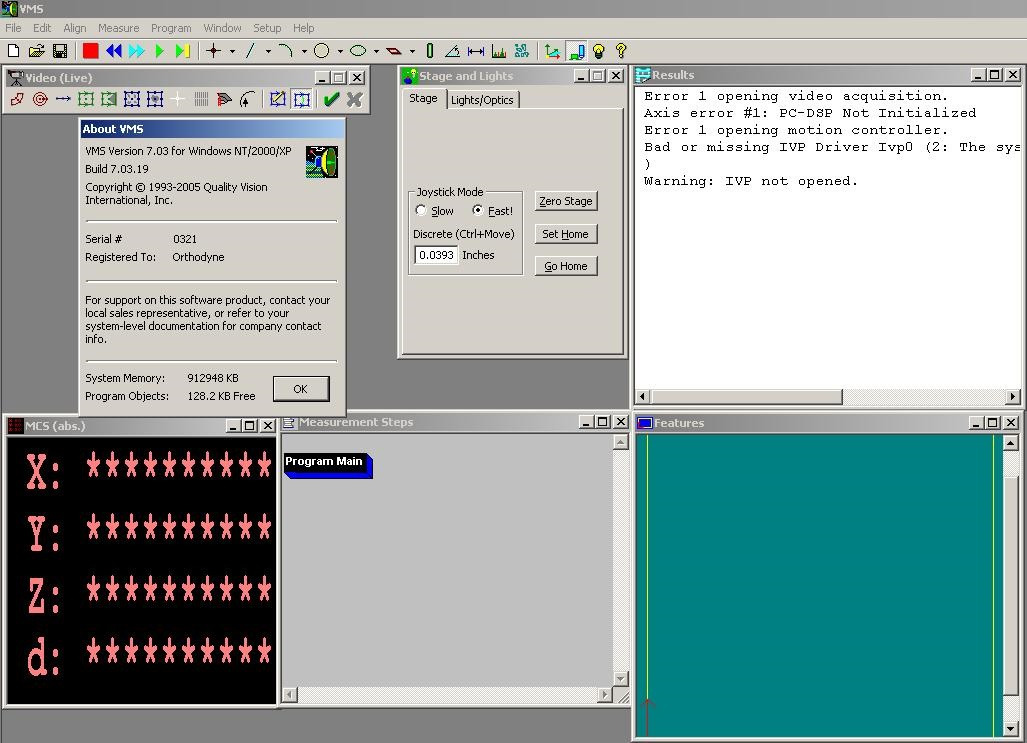Expand the Ellipse tool dropdown arrow
Image resolution: width=1027 pixels, height=743 pixels.
(x=376, y=52)
